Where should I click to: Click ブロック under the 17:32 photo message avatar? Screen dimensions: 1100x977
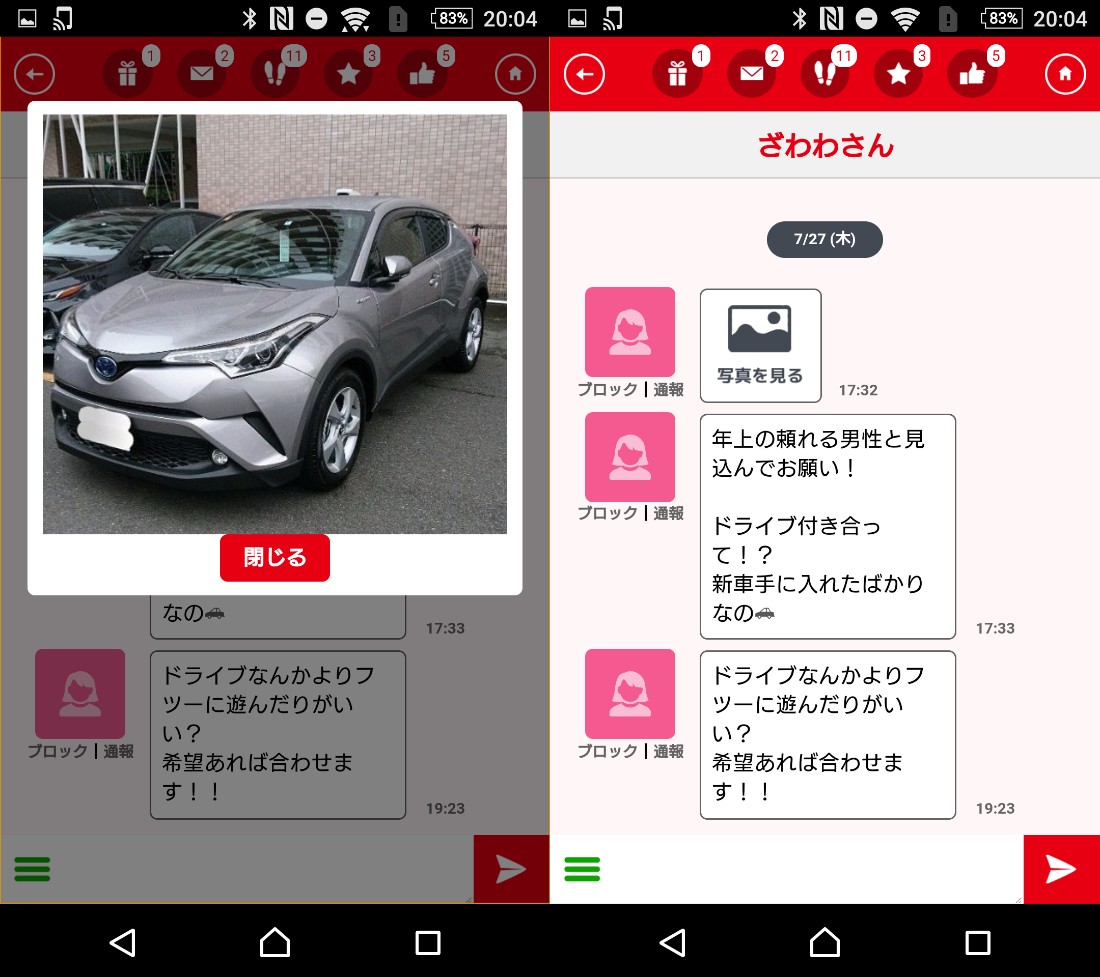[607, 390]
